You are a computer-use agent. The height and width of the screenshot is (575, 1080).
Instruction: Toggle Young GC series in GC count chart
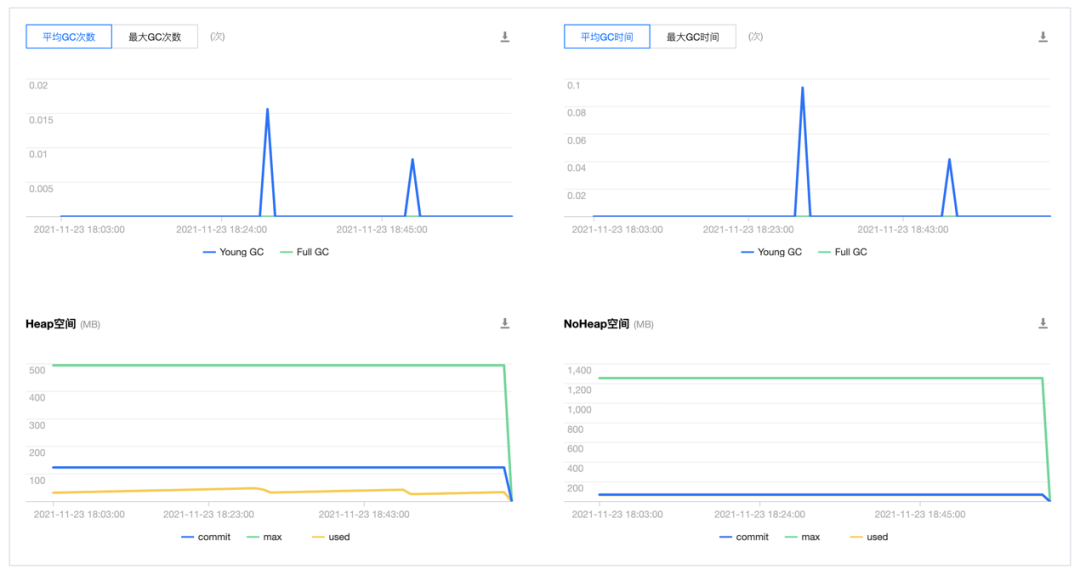point(233,252)
